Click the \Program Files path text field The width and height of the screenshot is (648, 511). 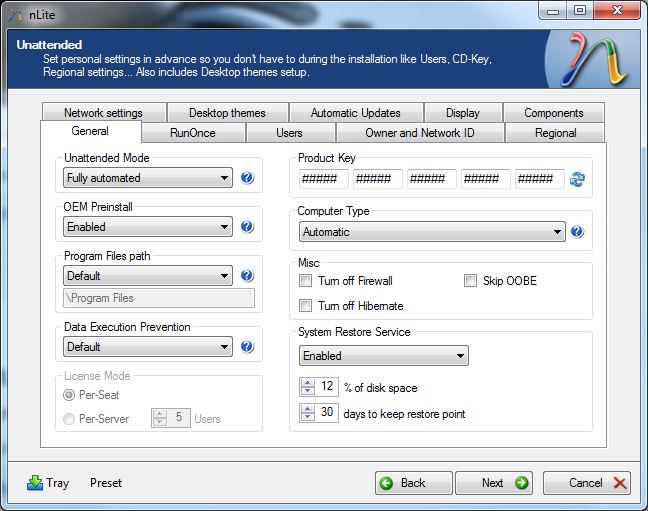pyautogui.click(x=159, y=298)
